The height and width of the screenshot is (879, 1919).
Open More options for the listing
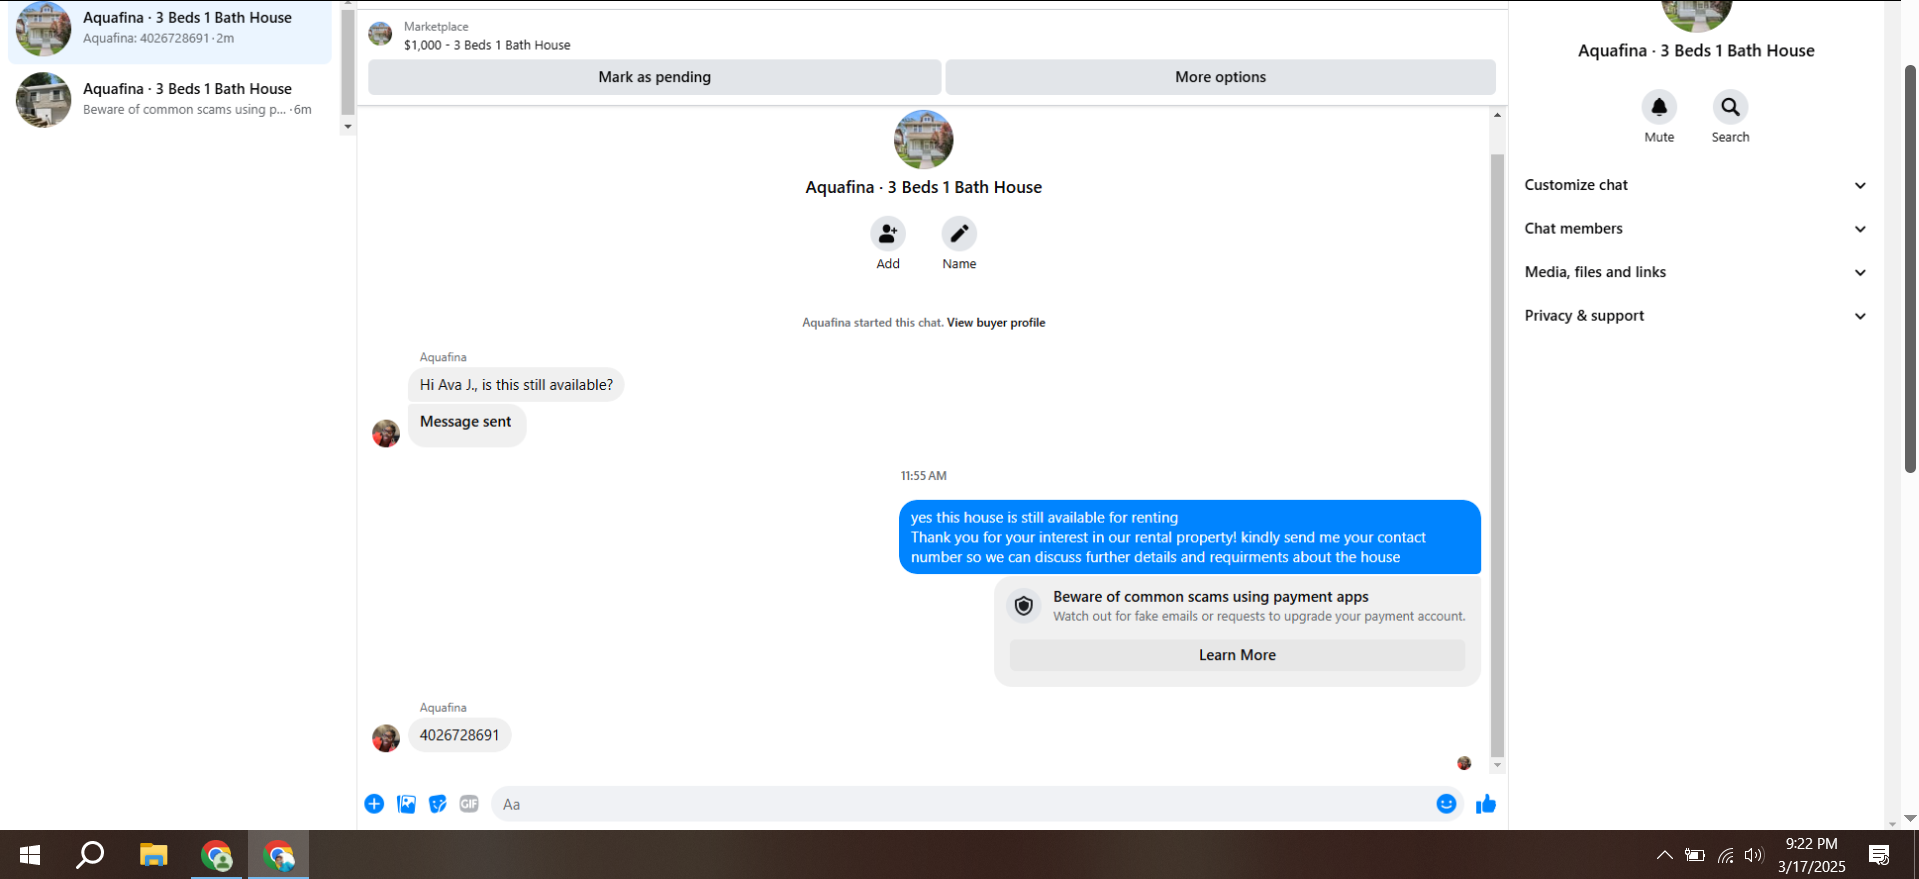click(1220, 77)
